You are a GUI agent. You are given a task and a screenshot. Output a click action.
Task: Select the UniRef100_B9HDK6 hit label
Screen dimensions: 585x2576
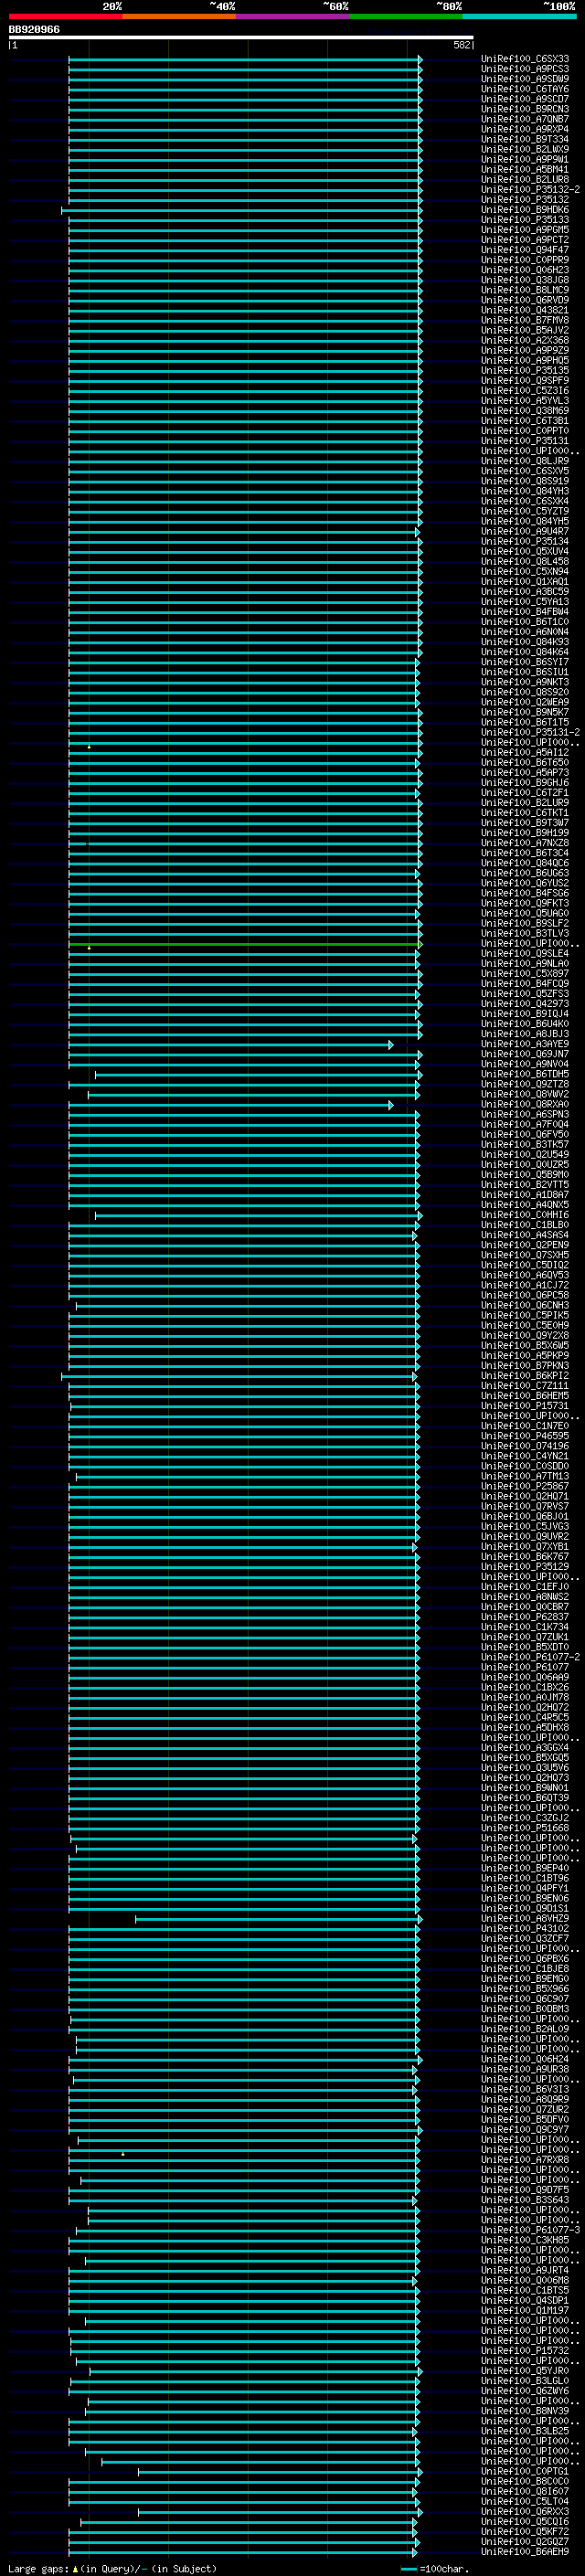525,210
